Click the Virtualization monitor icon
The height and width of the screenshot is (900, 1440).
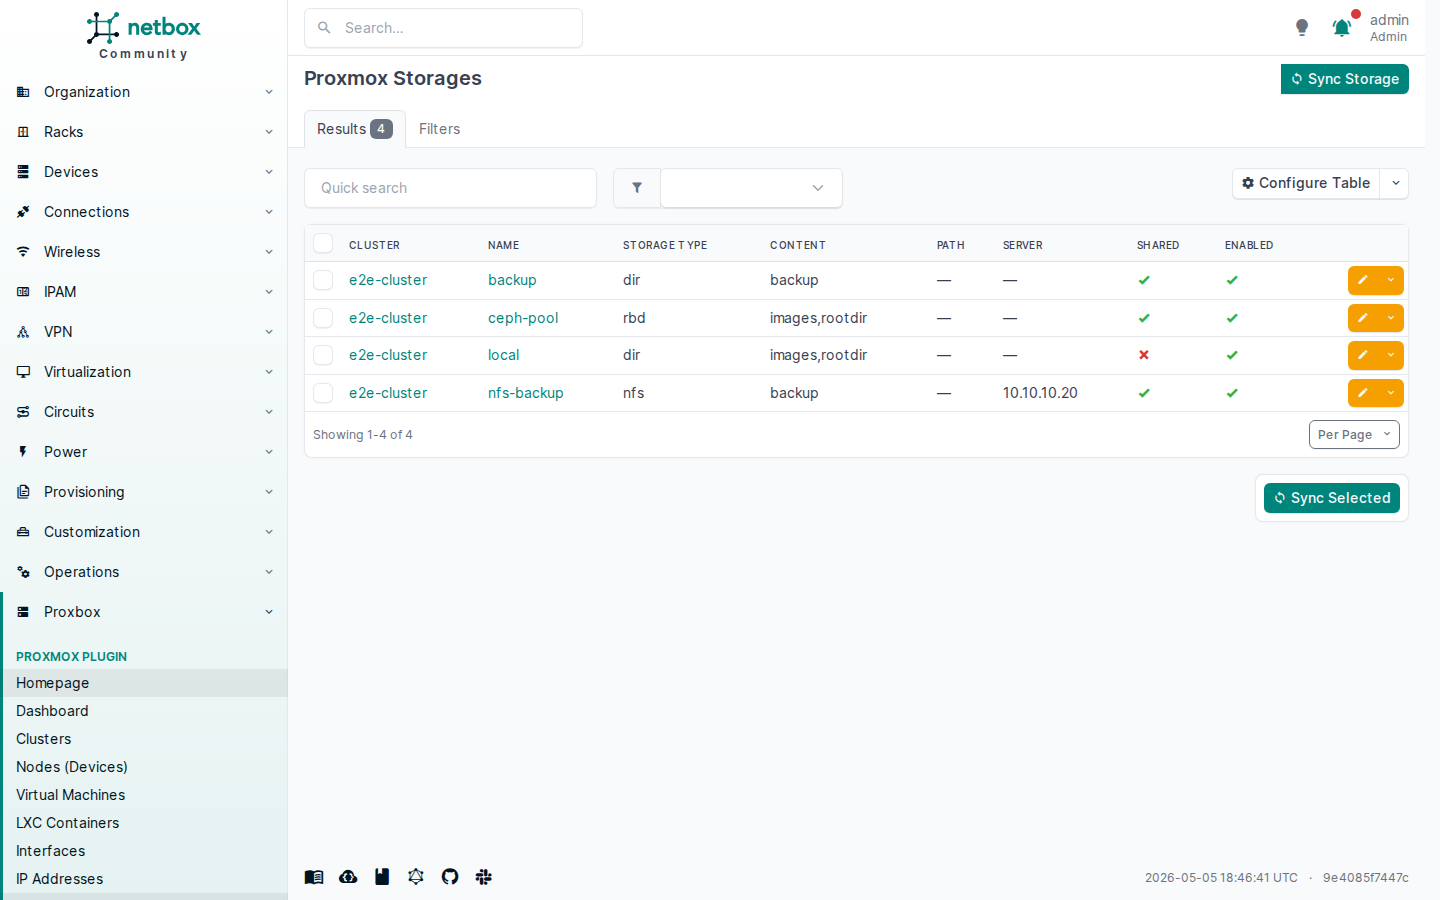coord(23,372)
